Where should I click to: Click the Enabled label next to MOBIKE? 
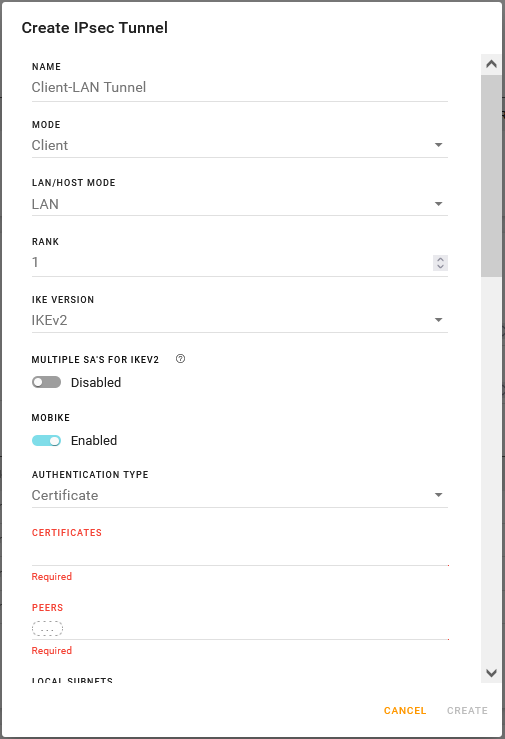tap(94, 441)
